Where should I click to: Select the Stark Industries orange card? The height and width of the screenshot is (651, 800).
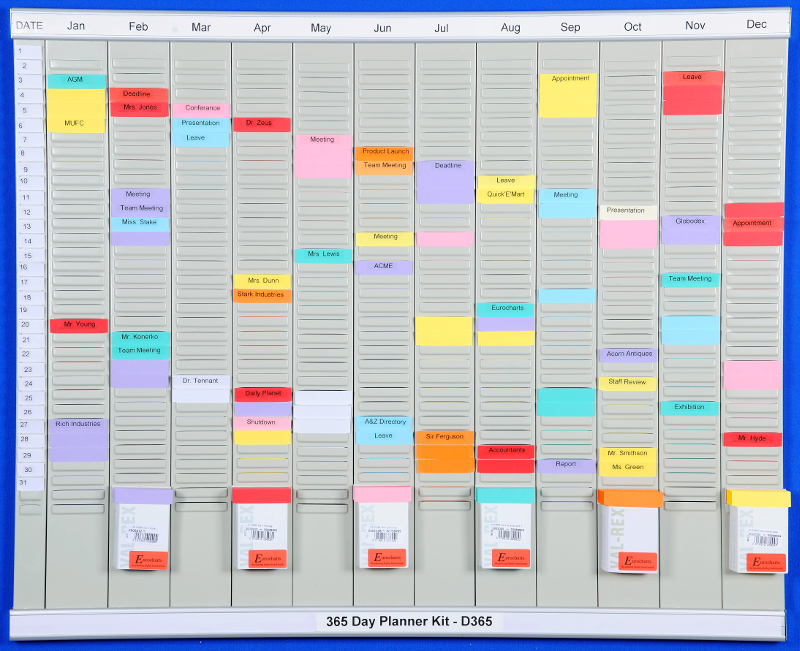(x=262, y=295)
